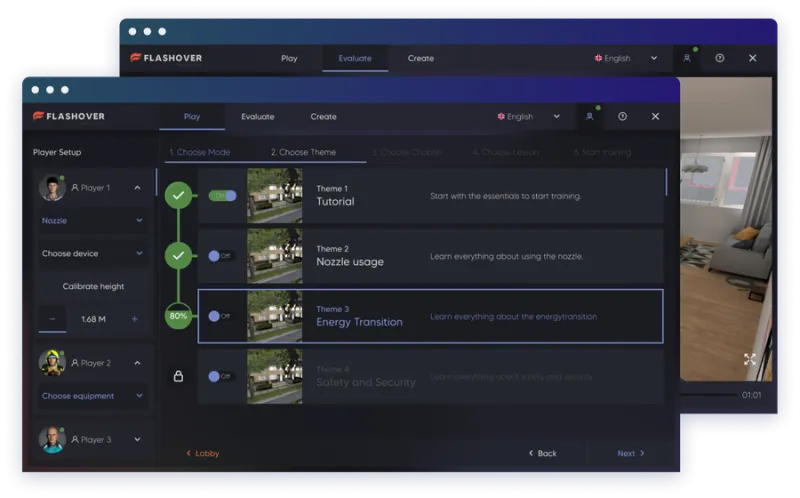
Task: Open the English language dropdown in front window
Action: coord(529,116)
